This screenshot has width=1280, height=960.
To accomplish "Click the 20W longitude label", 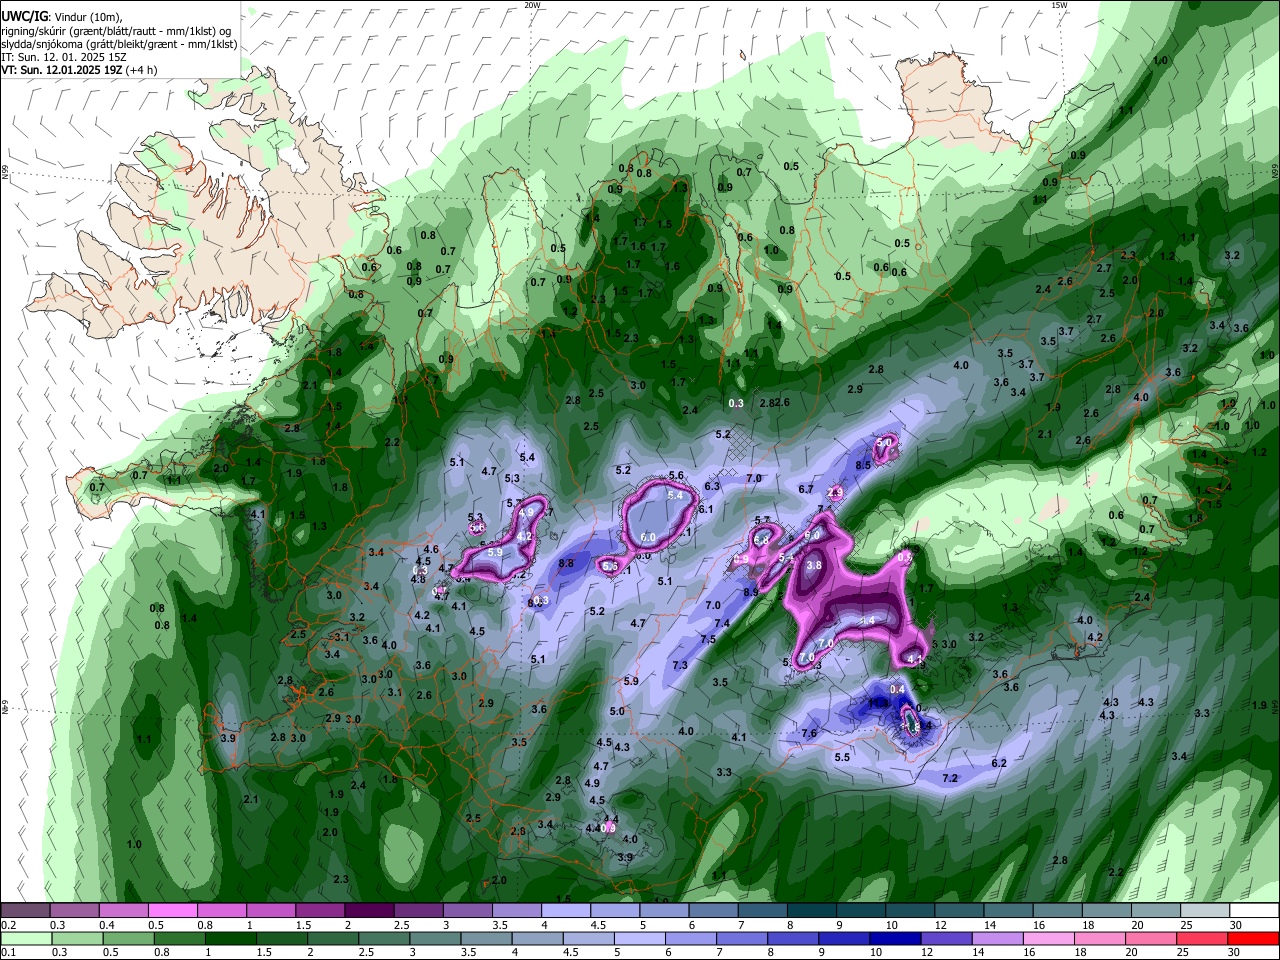I will click(532, 5).
